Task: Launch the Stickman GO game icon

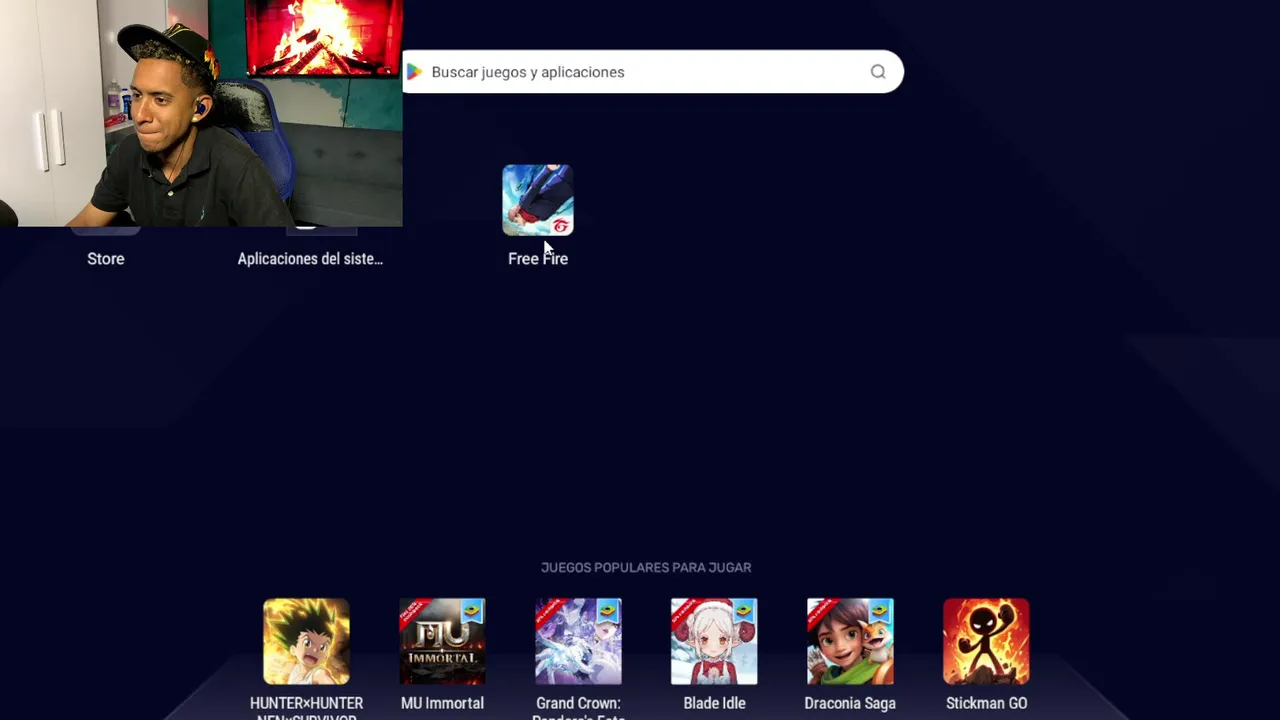Action: (986, 642)
